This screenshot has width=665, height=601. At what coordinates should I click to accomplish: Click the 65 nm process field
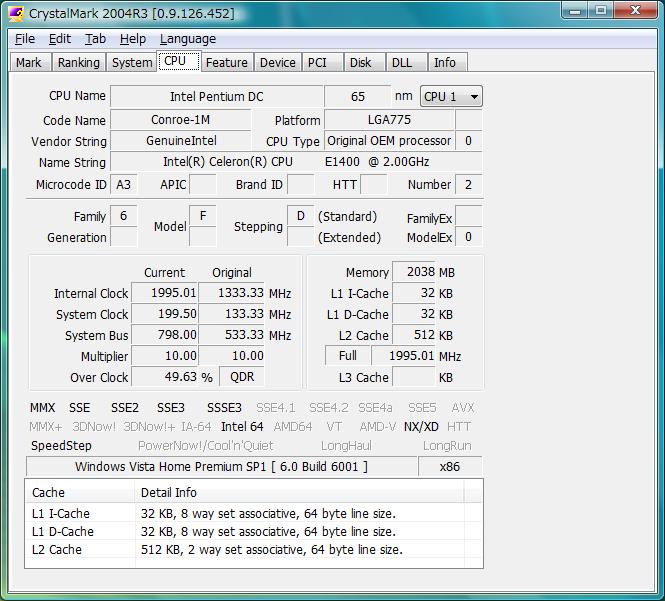pos(358,97)
